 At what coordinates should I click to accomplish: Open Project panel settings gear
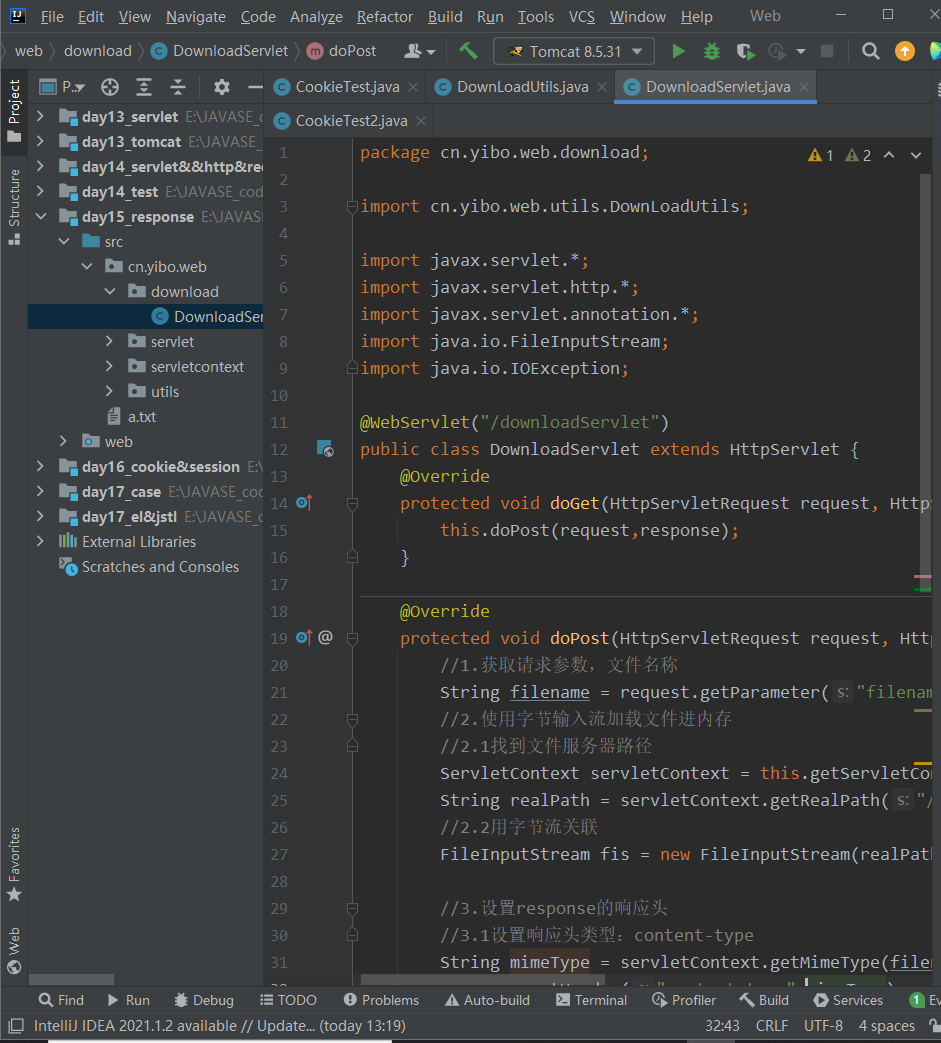click(x=221, y=87)
